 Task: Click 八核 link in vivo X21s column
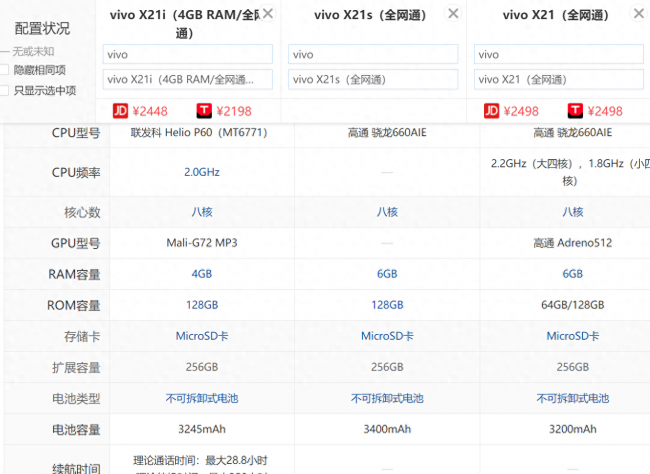click(387, 212)
